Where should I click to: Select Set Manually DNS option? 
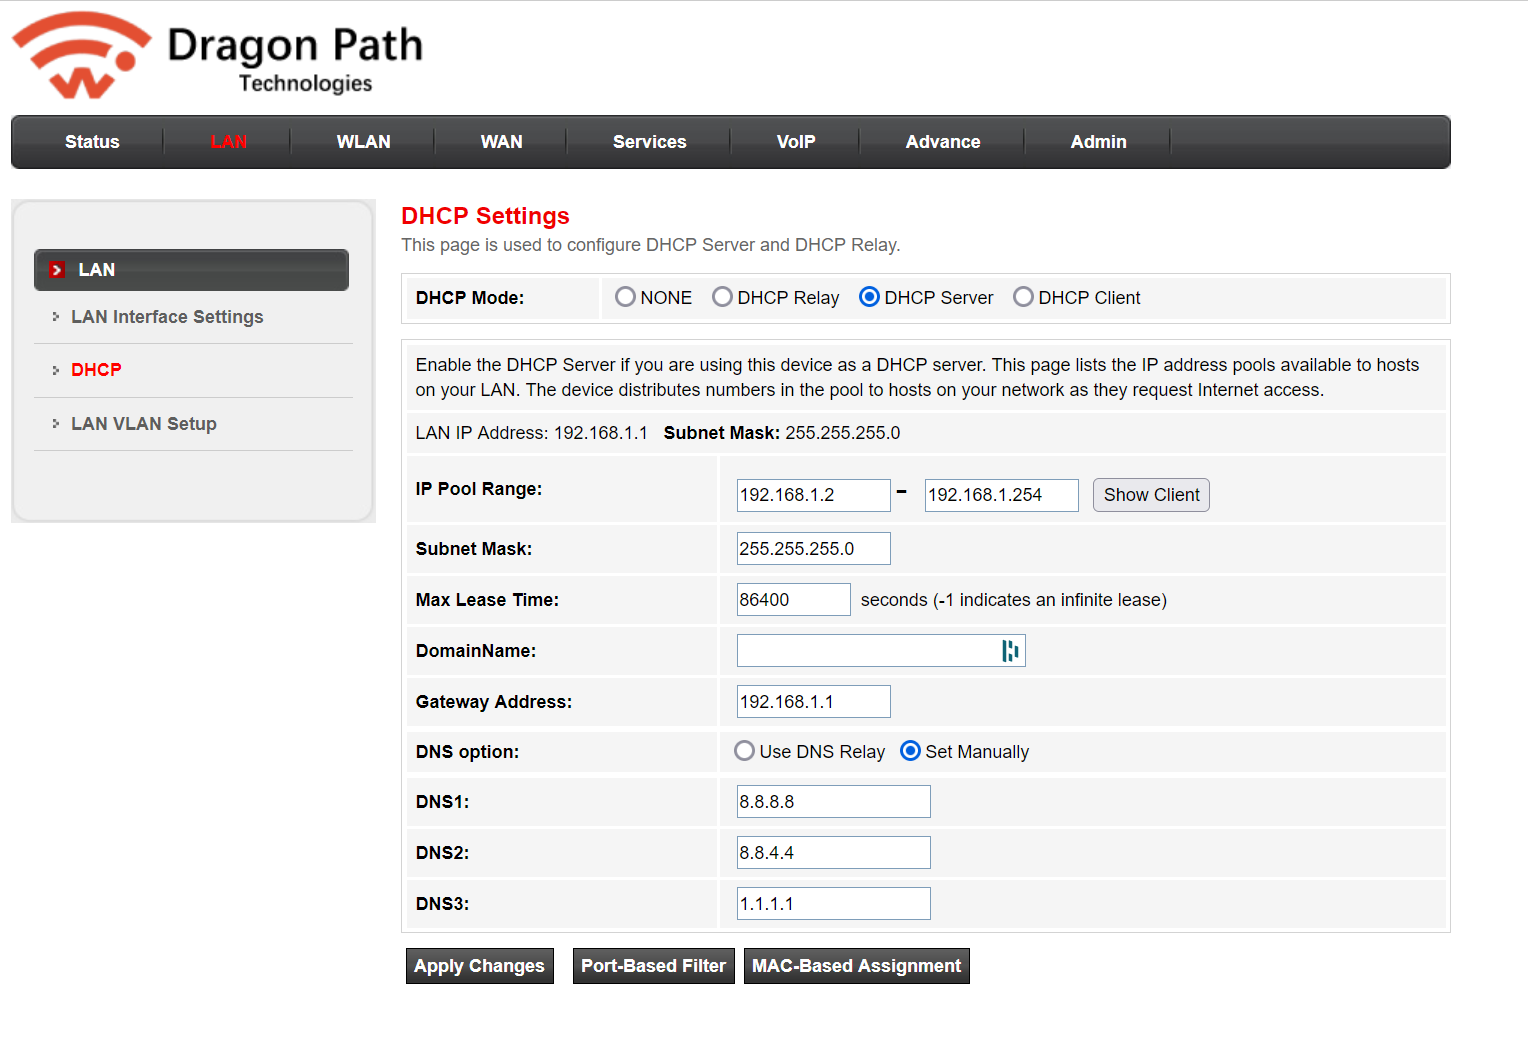tap(910, 751)
